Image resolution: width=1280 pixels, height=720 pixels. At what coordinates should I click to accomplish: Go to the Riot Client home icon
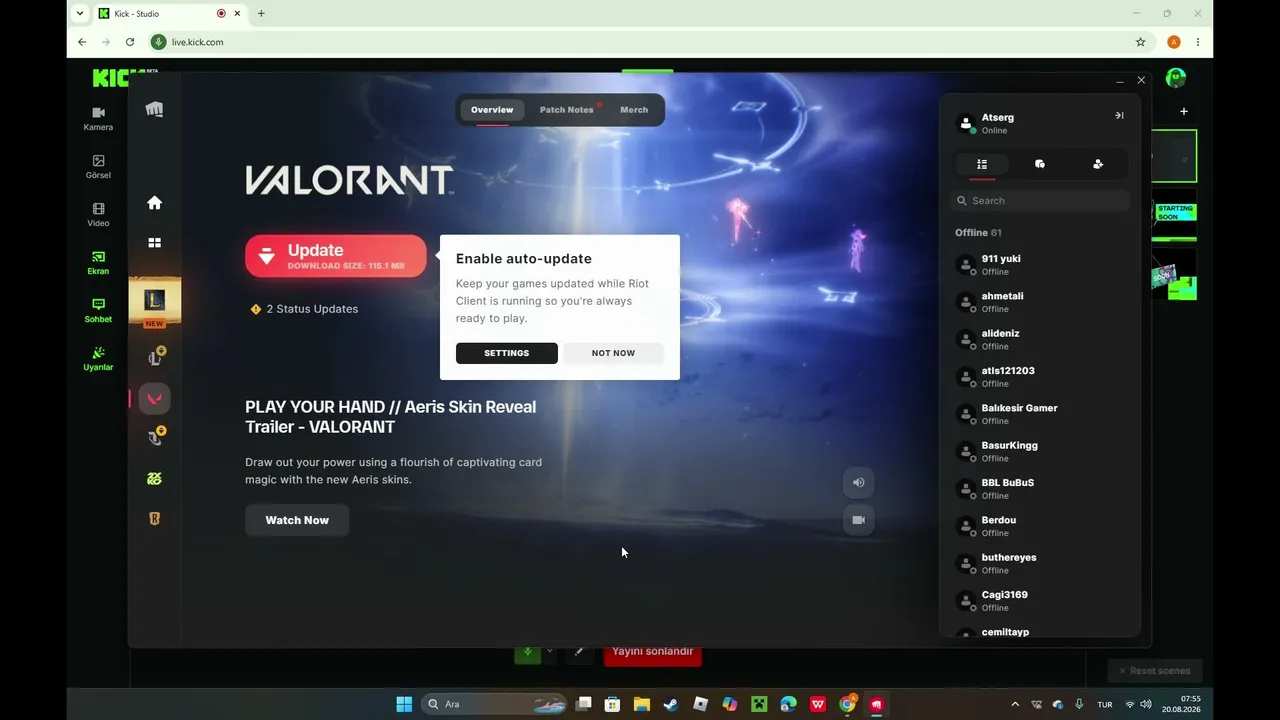[154, 203]
